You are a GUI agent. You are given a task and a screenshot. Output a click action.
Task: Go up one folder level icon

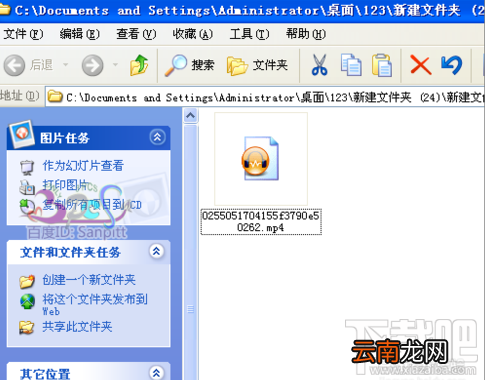[139, 65]
